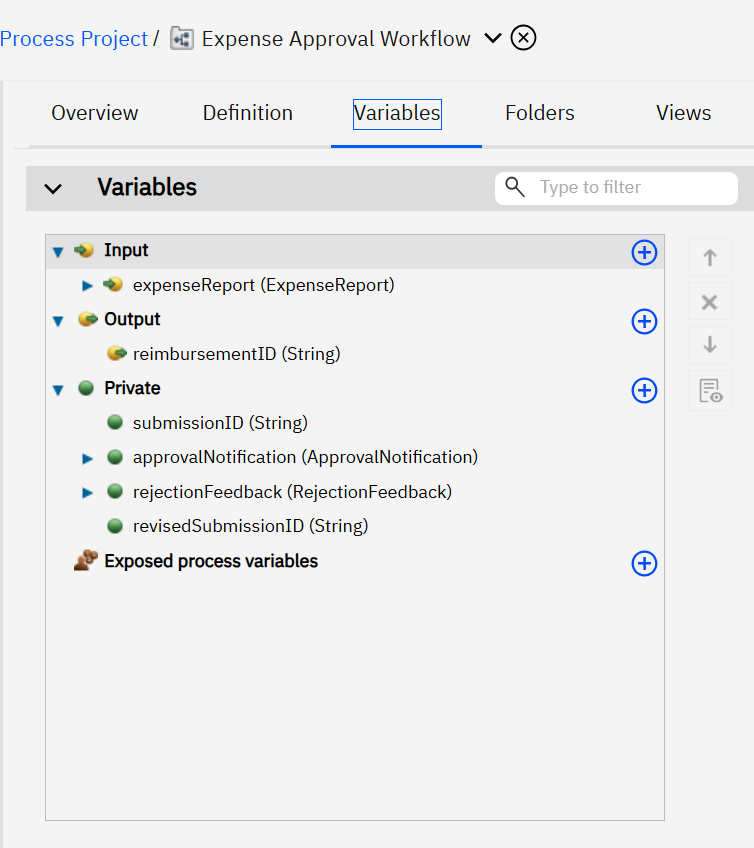
Task: Select expenseReport (ExpenseReport) variable
Action: 263,285
